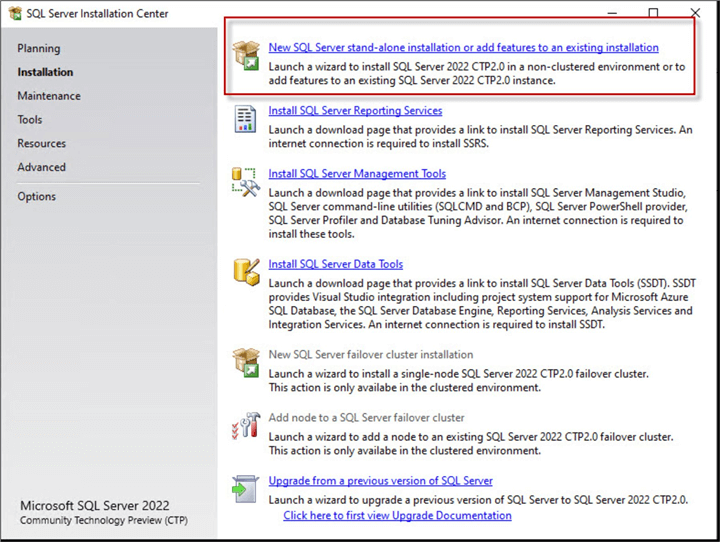Screen dimensions: 720x542
Task: Click the Reporting Services document icon
Action: pos(246,119)
